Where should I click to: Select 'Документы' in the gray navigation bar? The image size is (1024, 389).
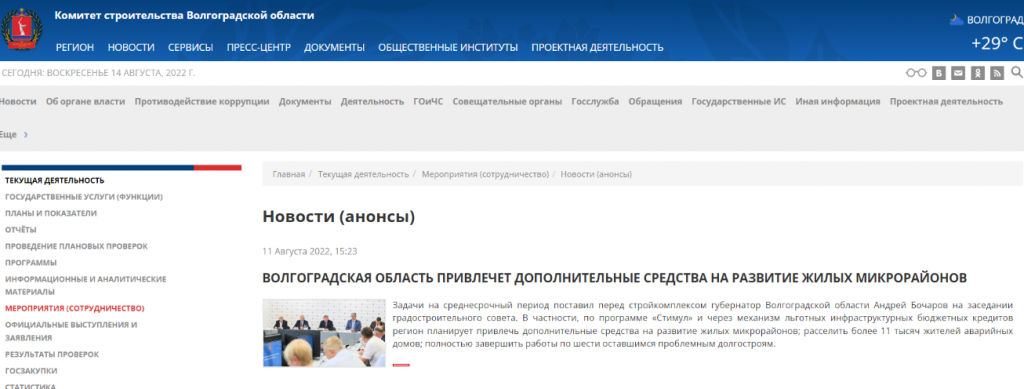305,101
